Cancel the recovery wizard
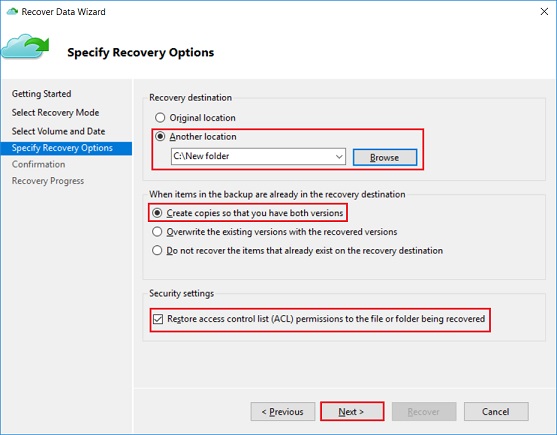The height and width of the screenshot is (435, 557). [496, 412]
